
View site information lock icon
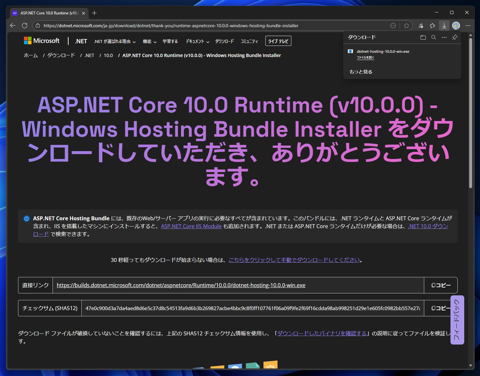[x=38, y=26]
